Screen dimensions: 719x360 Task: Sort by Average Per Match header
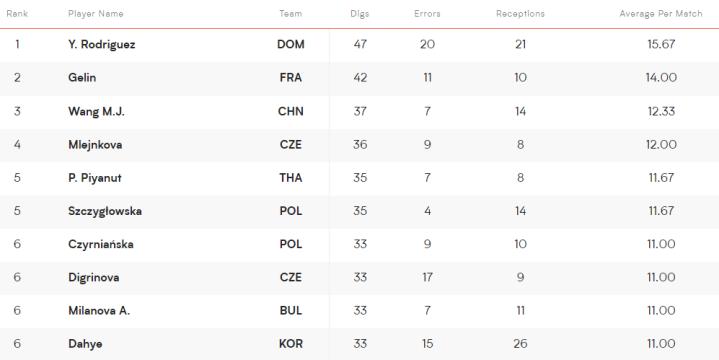[661, 14]
